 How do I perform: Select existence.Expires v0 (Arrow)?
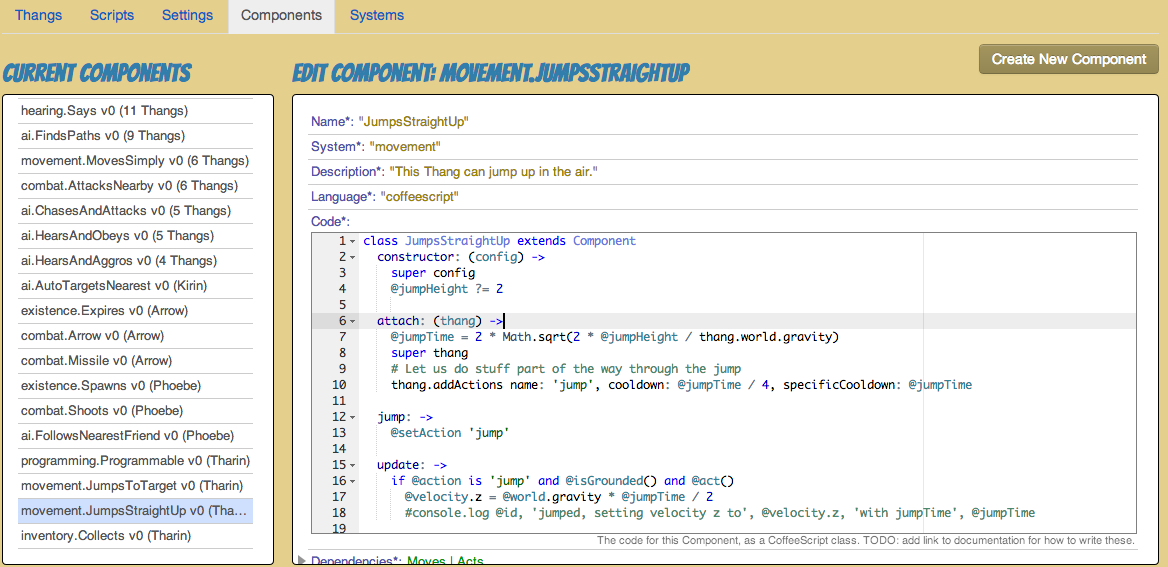click(136, 311)
